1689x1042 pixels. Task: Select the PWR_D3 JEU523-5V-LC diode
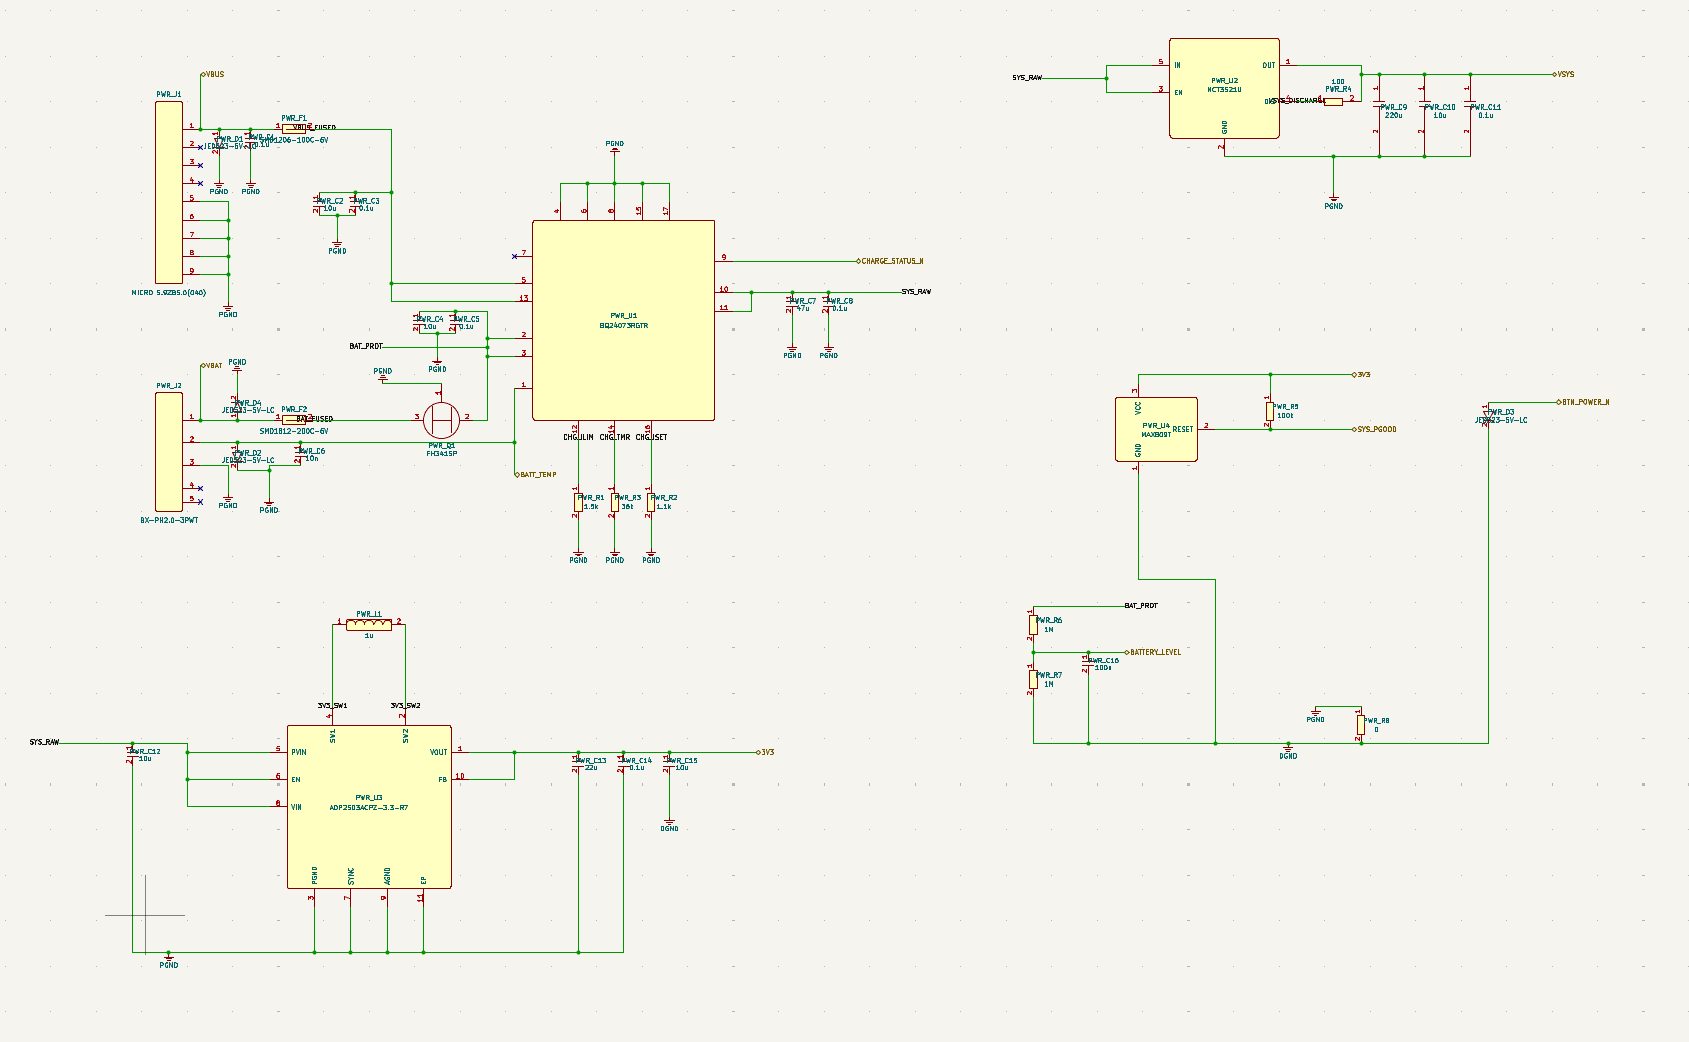(1488, 415)
